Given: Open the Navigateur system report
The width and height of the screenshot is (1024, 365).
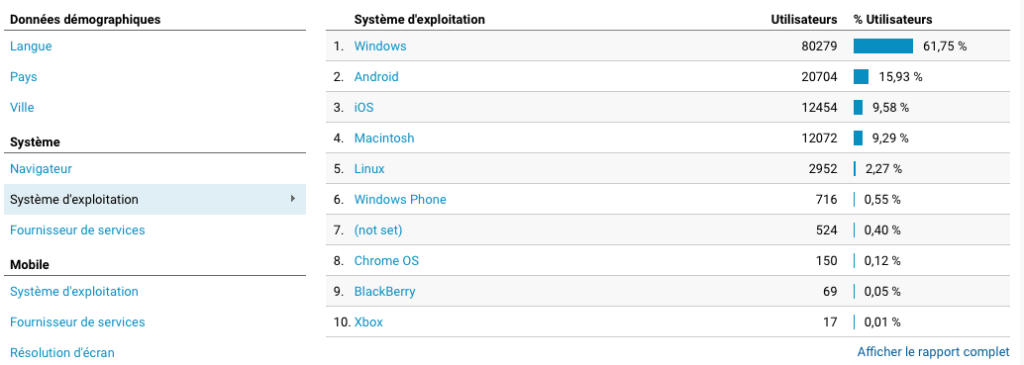Looking at the screenshot, I should 41,169.
